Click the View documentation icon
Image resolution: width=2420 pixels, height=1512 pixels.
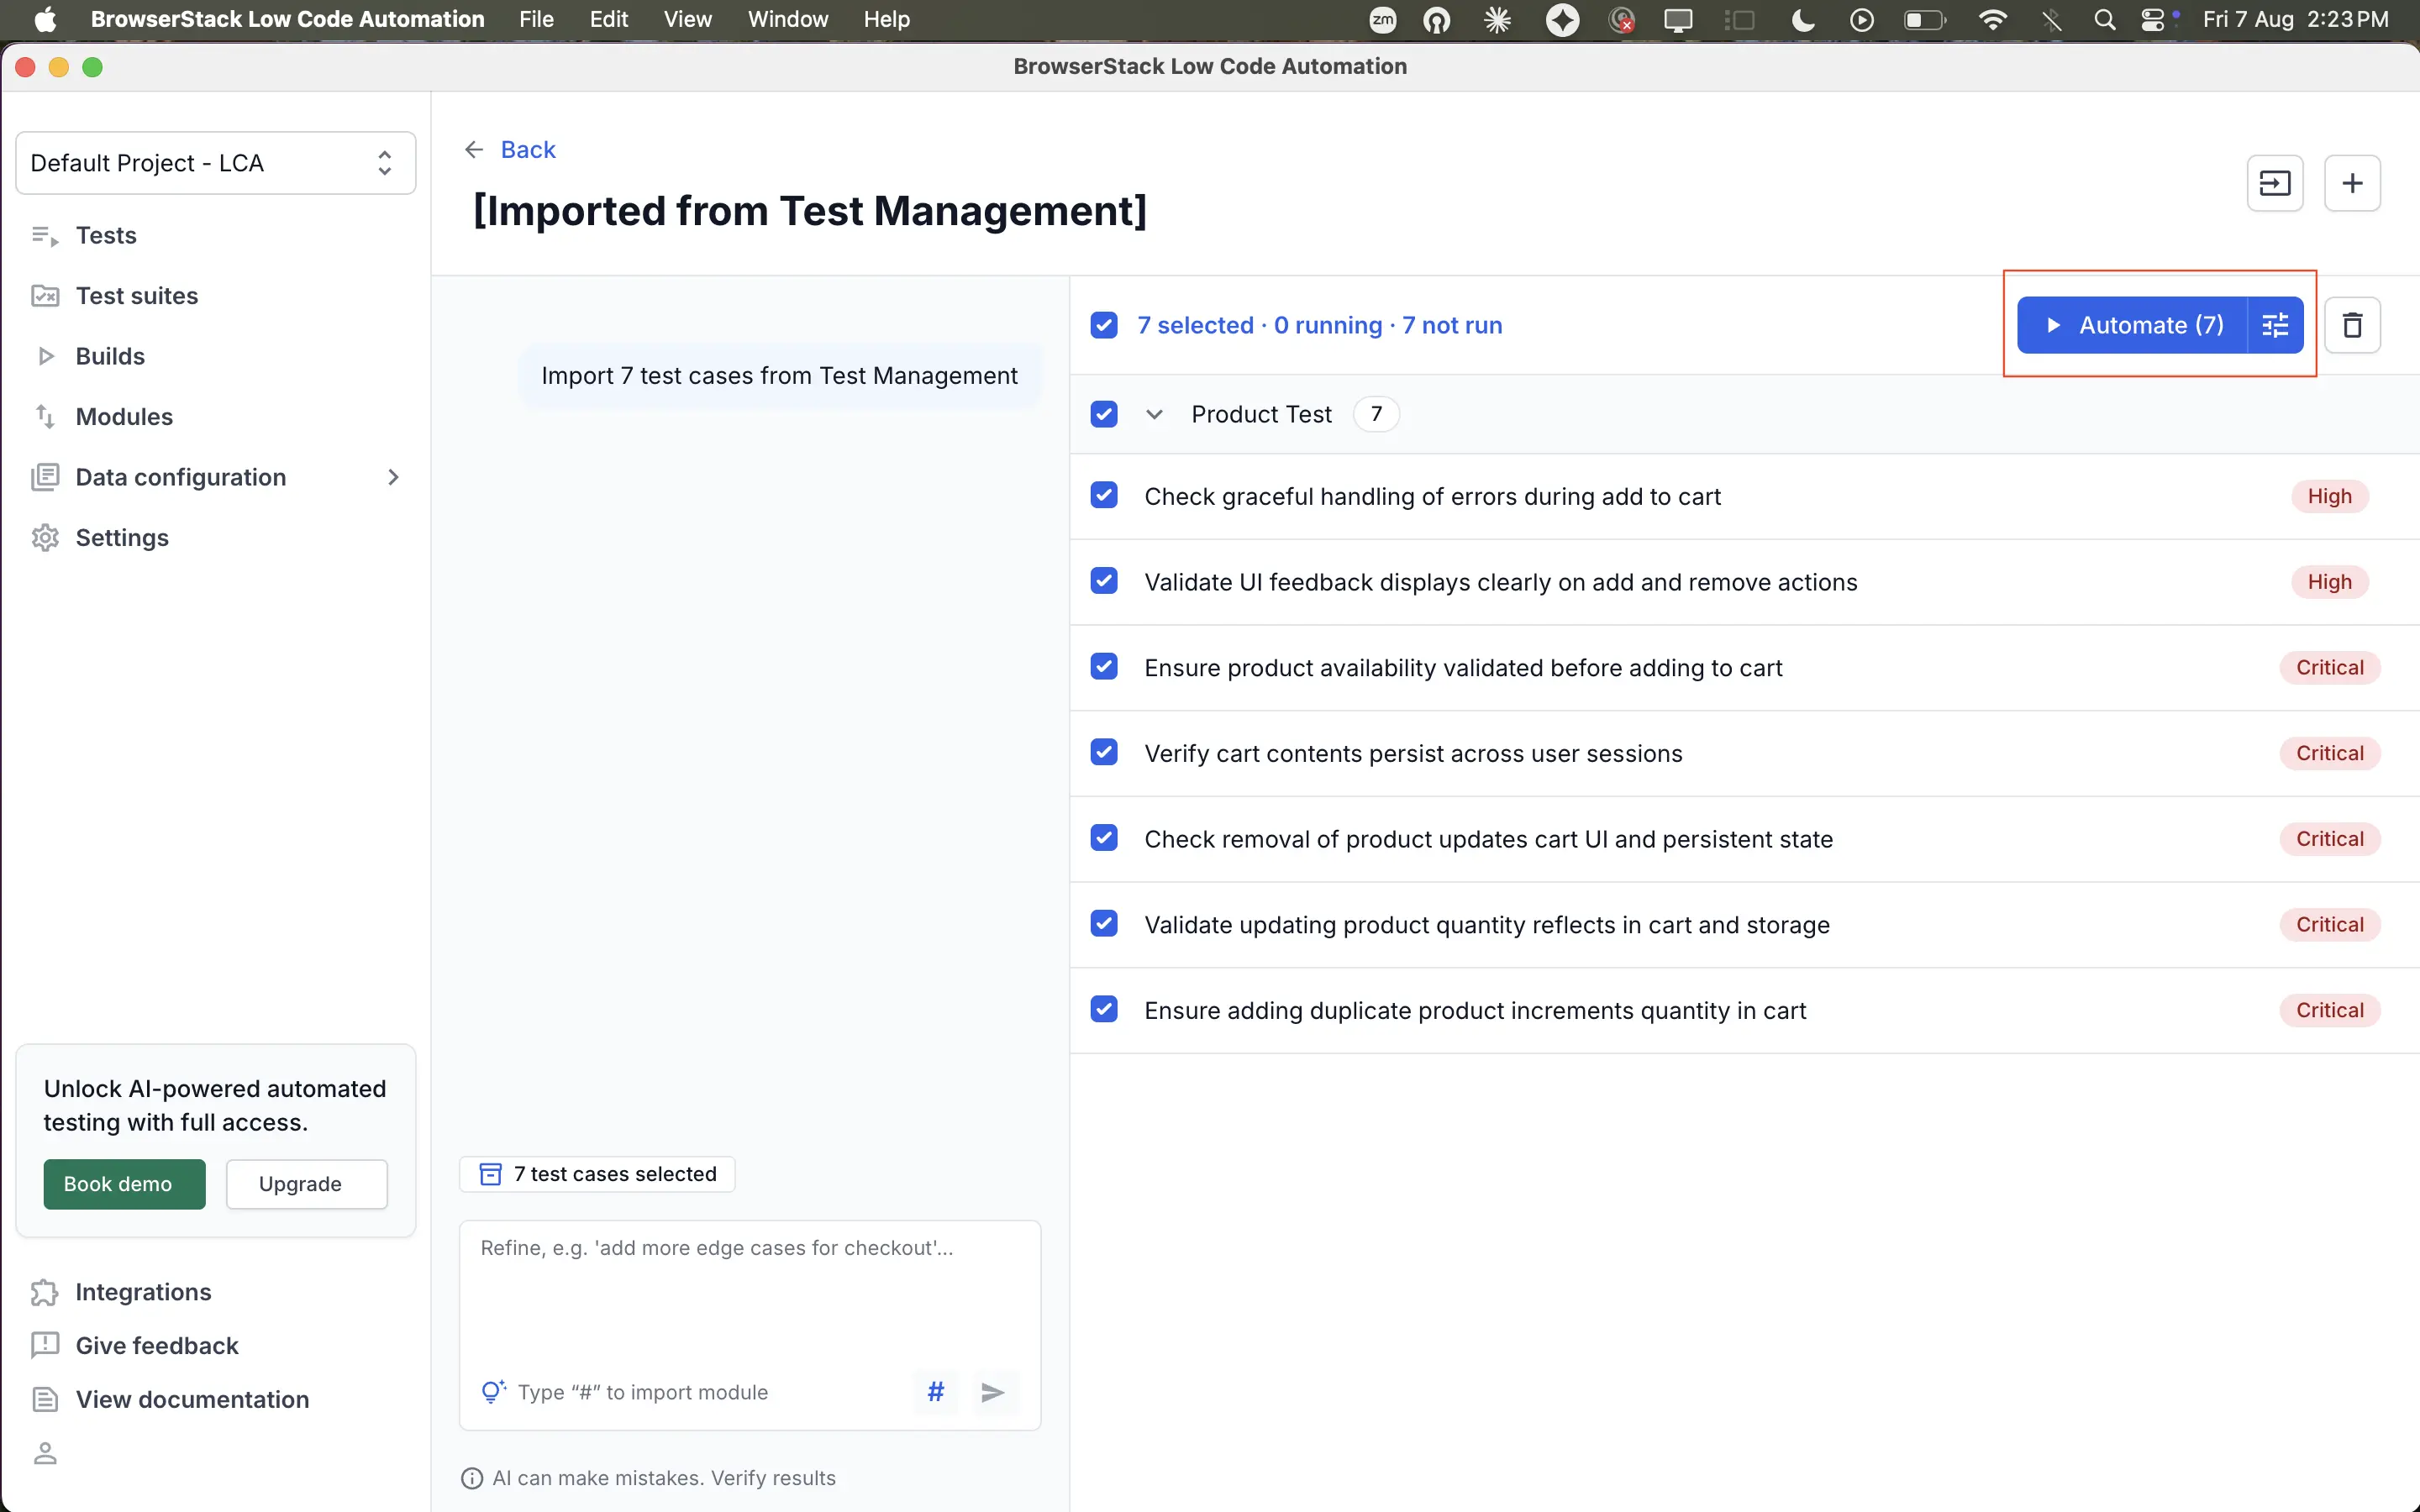(x=45, y=1399)
